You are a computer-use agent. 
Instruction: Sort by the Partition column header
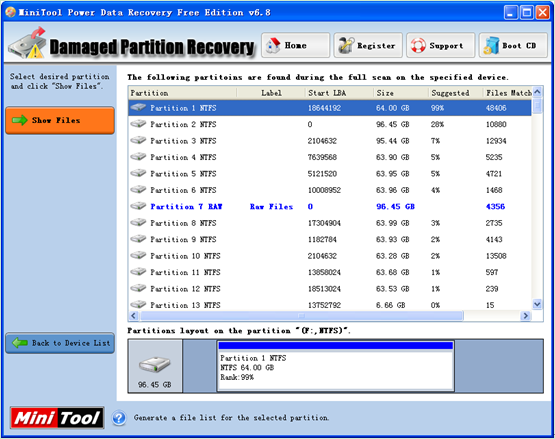[183, 93]
